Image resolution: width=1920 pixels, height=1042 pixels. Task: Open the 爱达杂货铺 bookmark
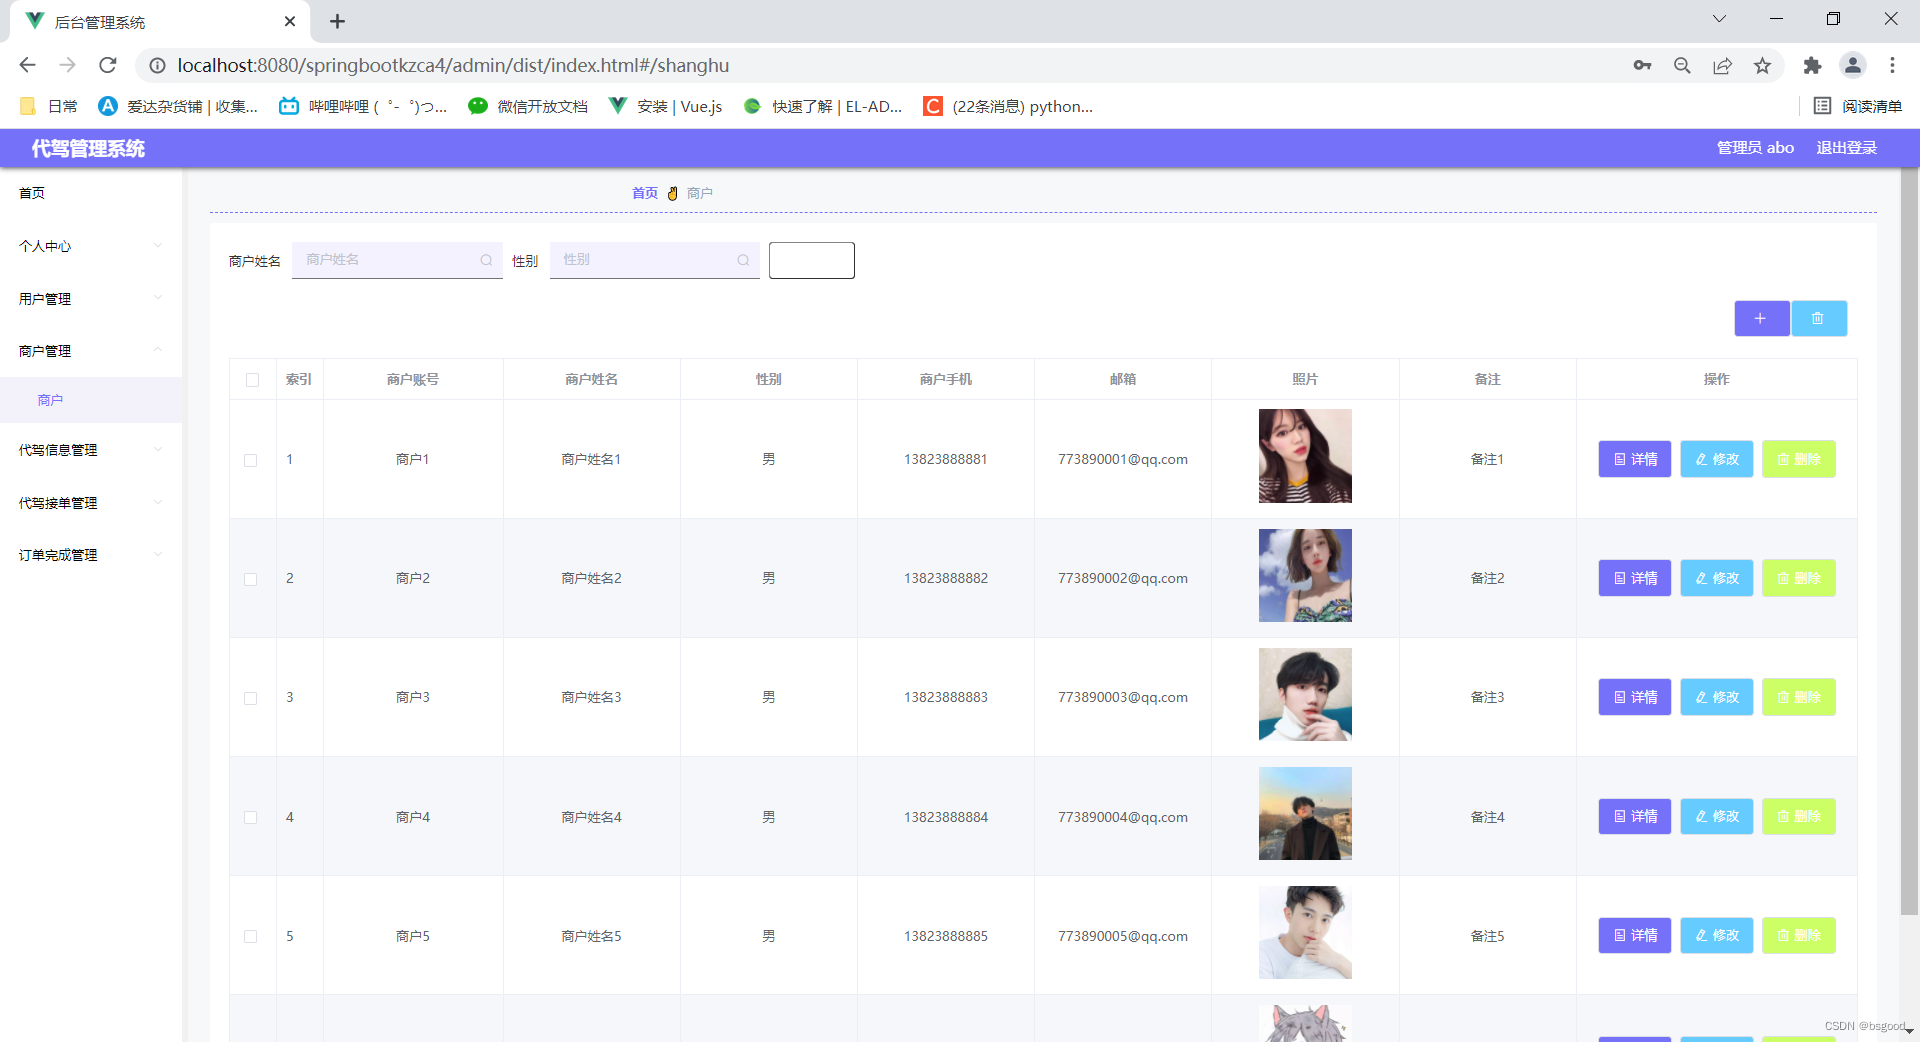point(178,106)
